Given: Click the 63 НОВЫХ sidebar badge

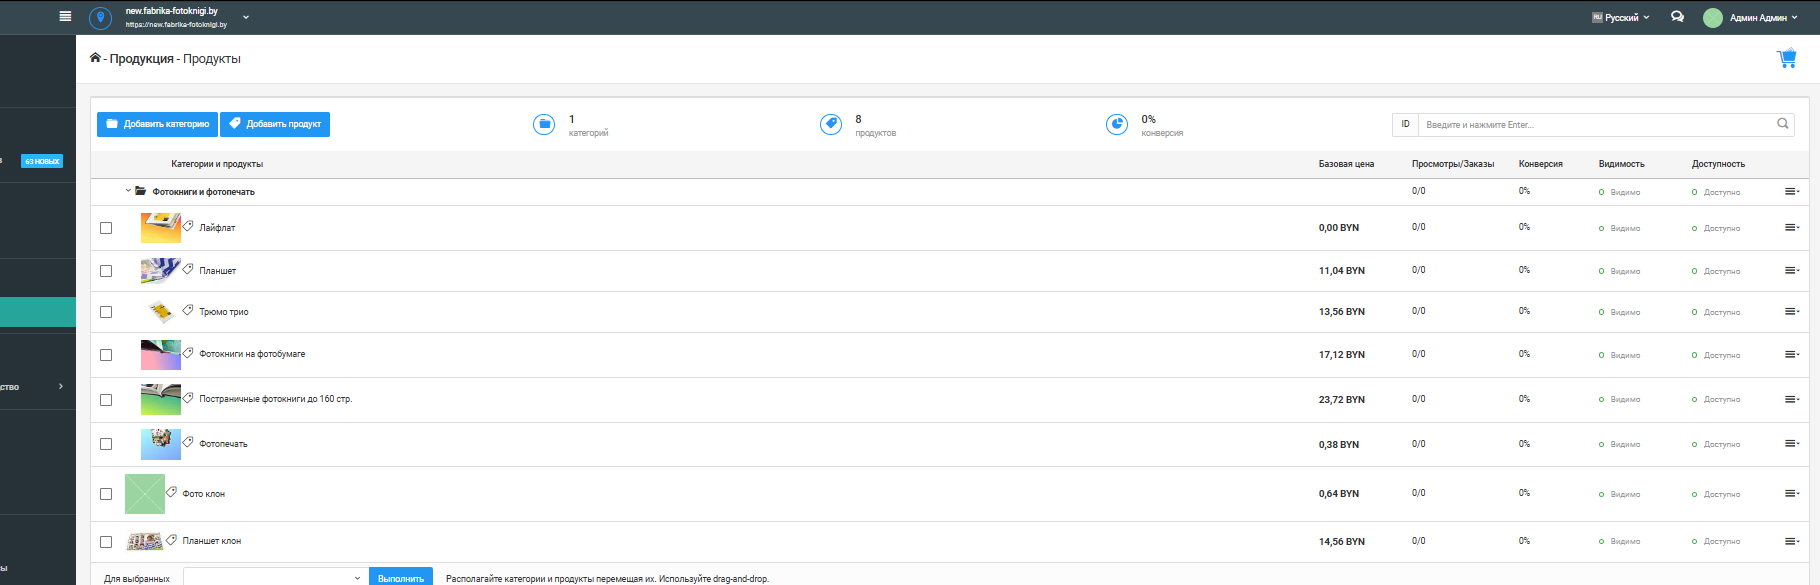Looking at the screenshot, I should pyautogui.click(x=42, y=161).
